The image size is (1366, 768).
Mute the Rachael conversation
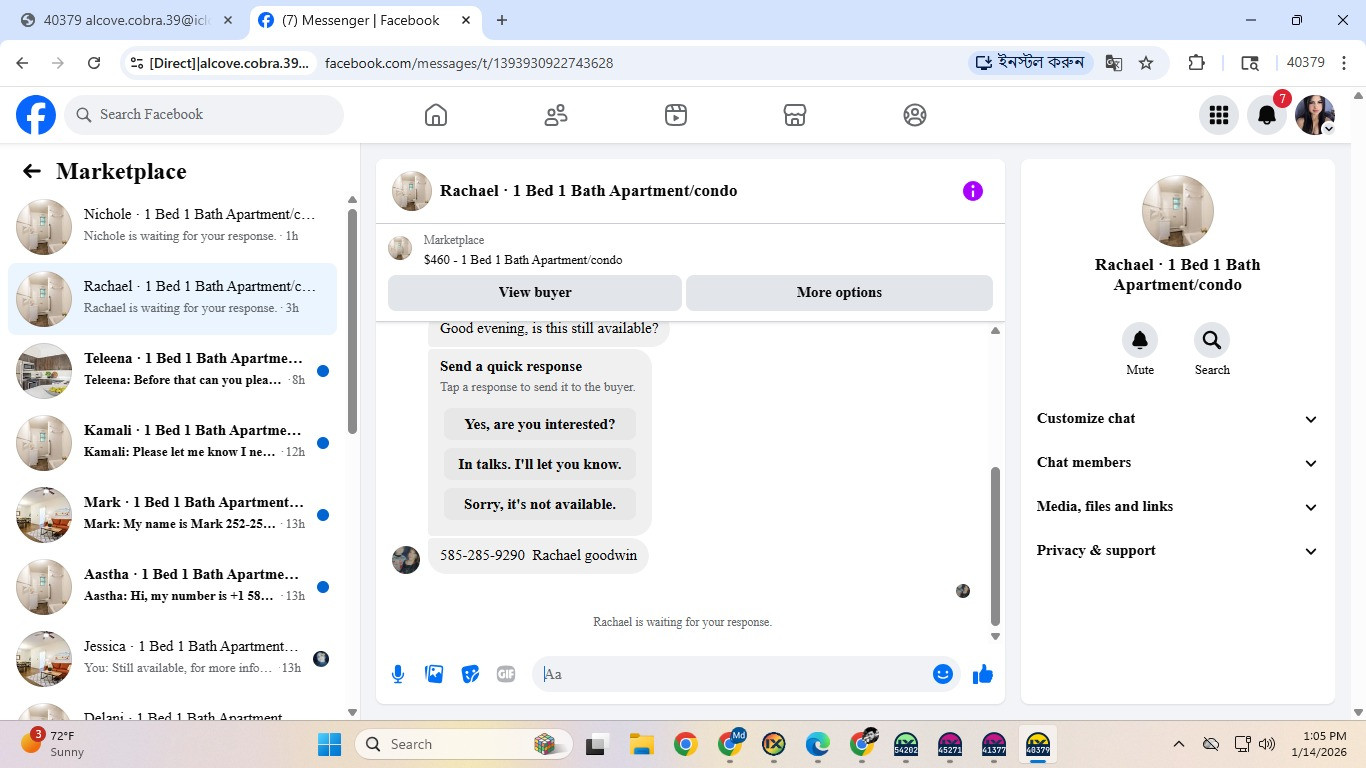(x=1140, y=341)
